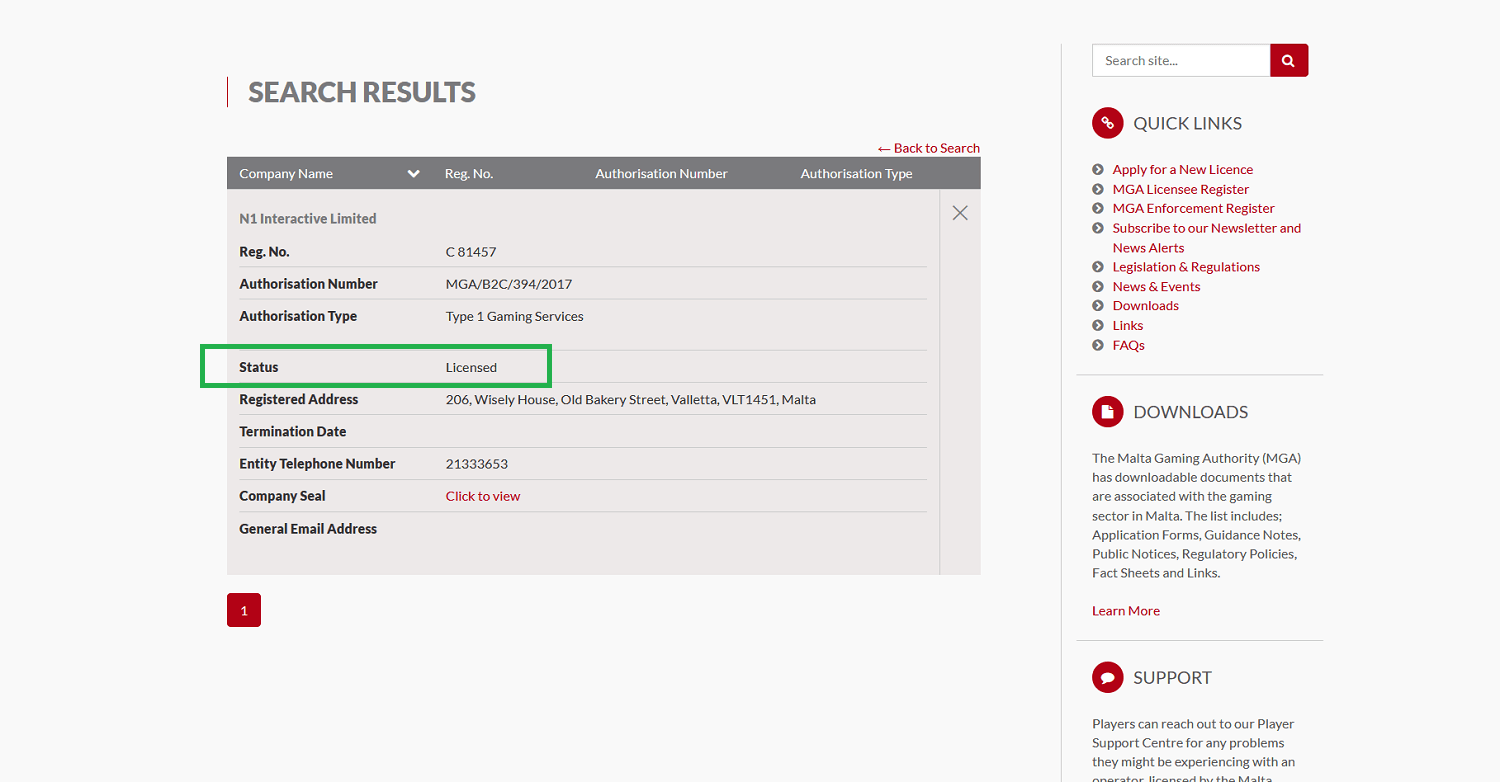The width and height of the screenshot is (1500, 782).
Task: Open the News & Events link
Action: (x=1156, y=286)
